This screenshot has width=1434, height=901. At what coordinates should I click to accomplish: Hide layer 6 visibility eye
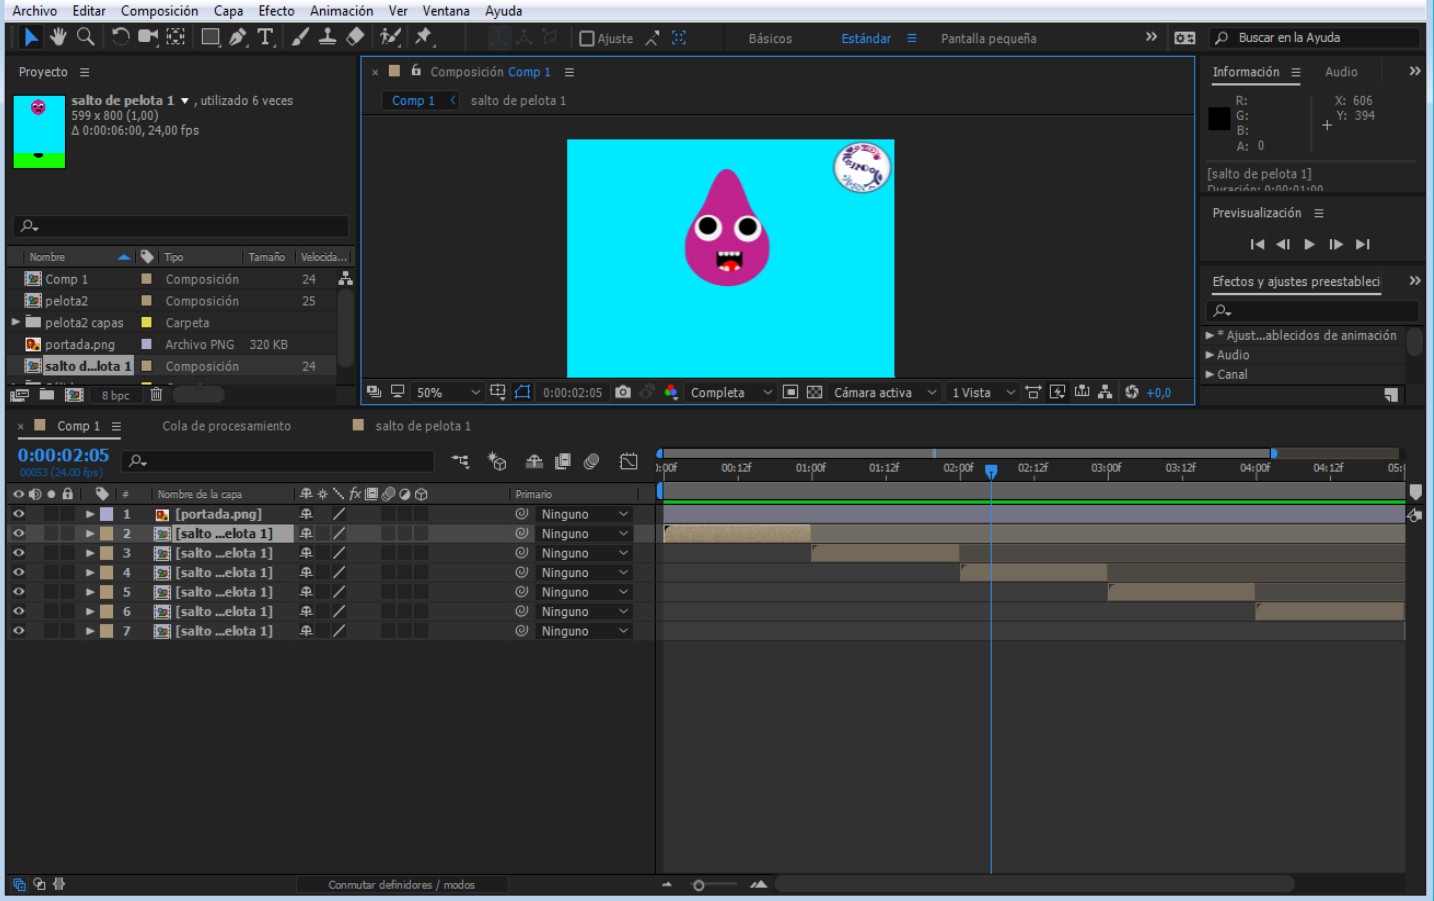[x=18, y=611]
